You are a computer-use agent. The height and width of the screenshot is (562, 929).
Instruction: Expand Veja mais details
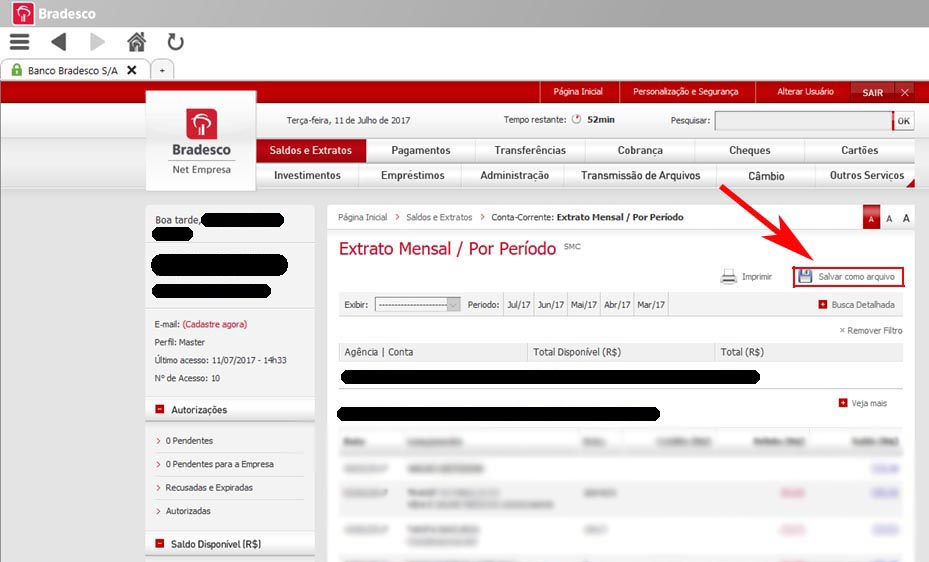843,403
